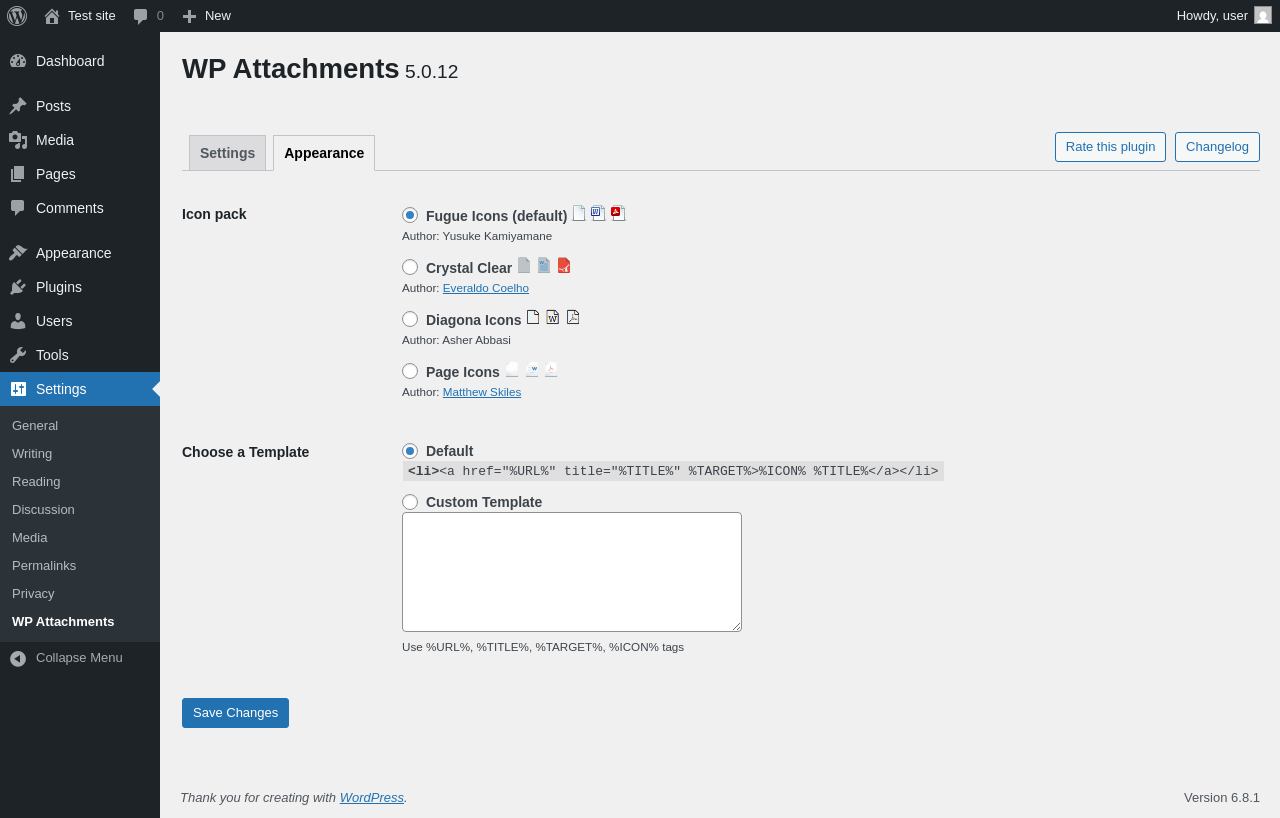This screenshot has height=818, width=1280.
Task: Click Diagona Icons PDF file icon
Action: tap(573, 317)
